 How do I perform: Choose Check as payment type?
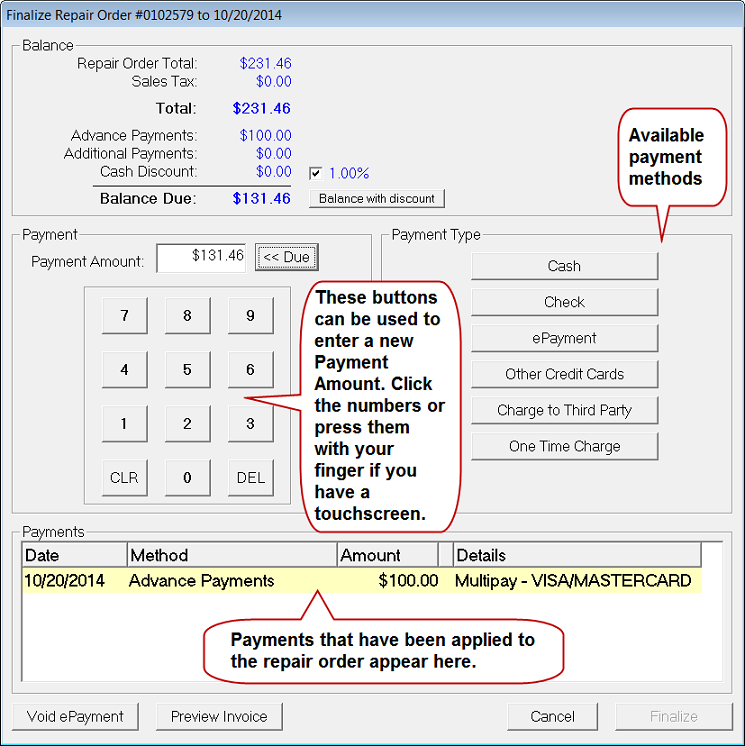click(564, 302)
